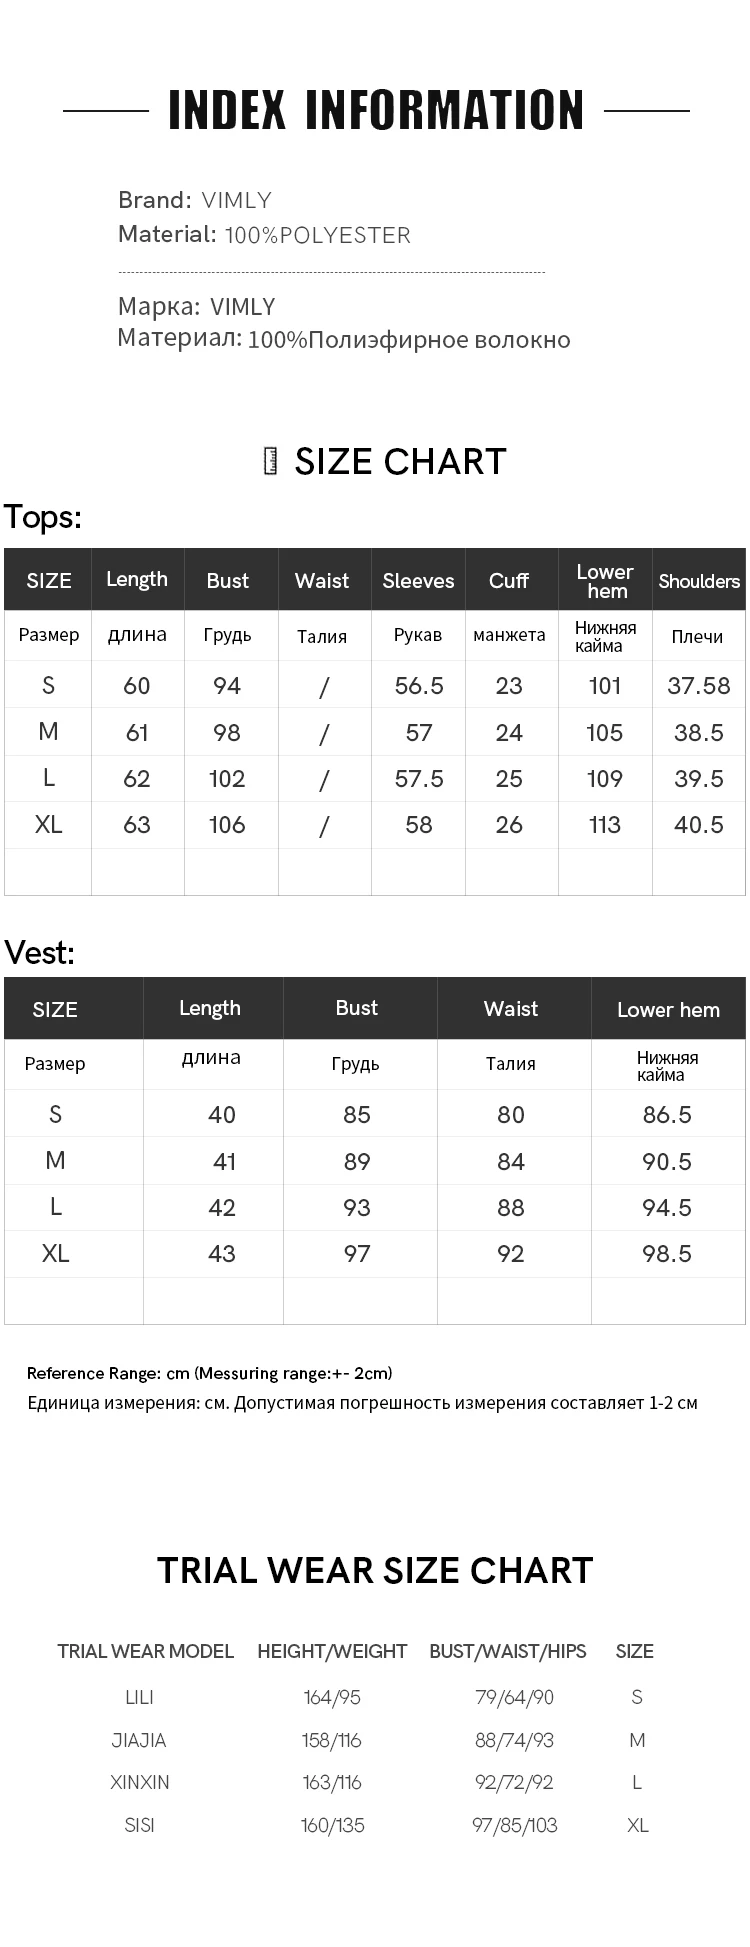Select XINXIN measurements 92/72/92
This screenshot has height=1947, width=750.
point(514,1782)
